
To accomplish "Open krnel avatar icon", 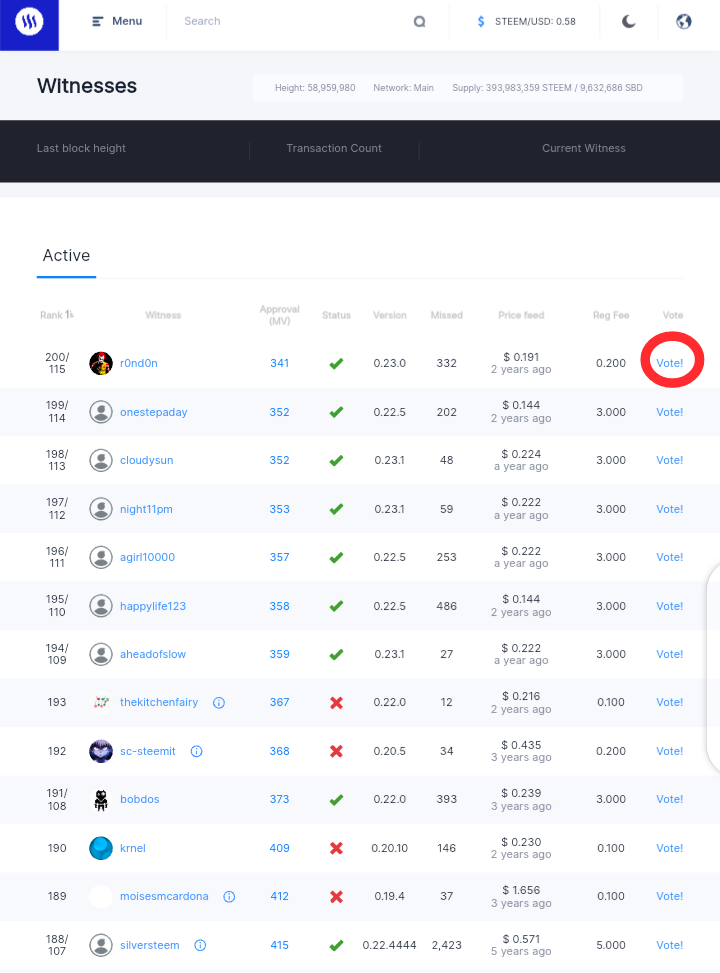I will pyautogui.click(x=101, y=848).
